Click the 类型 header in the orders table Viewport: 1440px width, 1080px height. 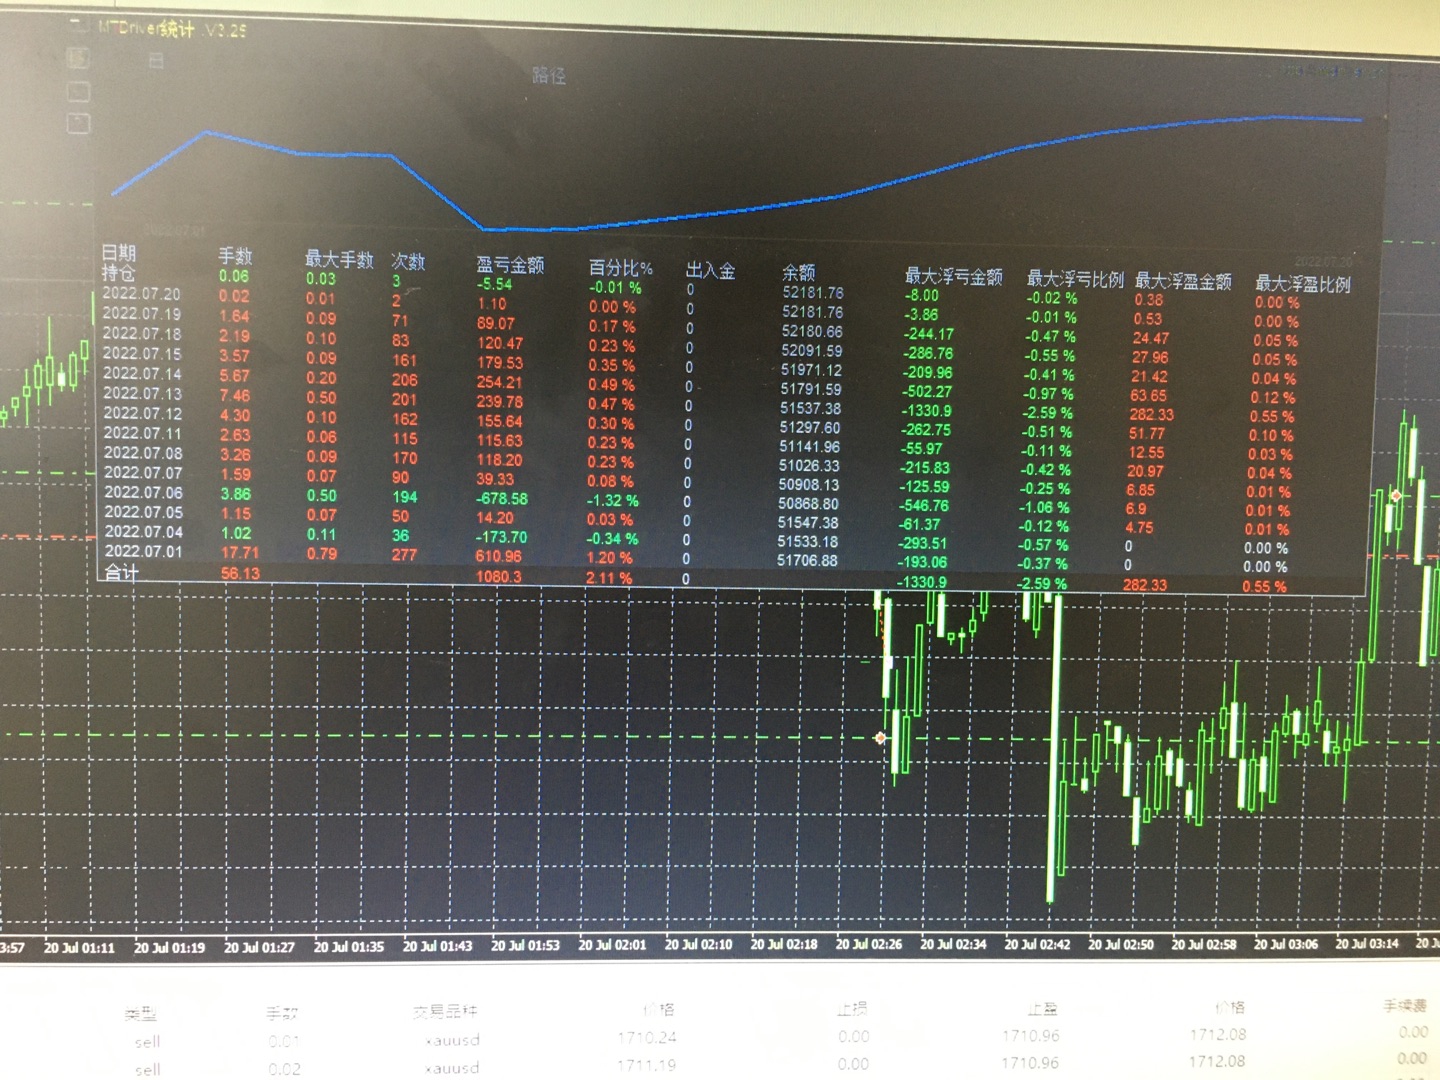coord(141,1014)
